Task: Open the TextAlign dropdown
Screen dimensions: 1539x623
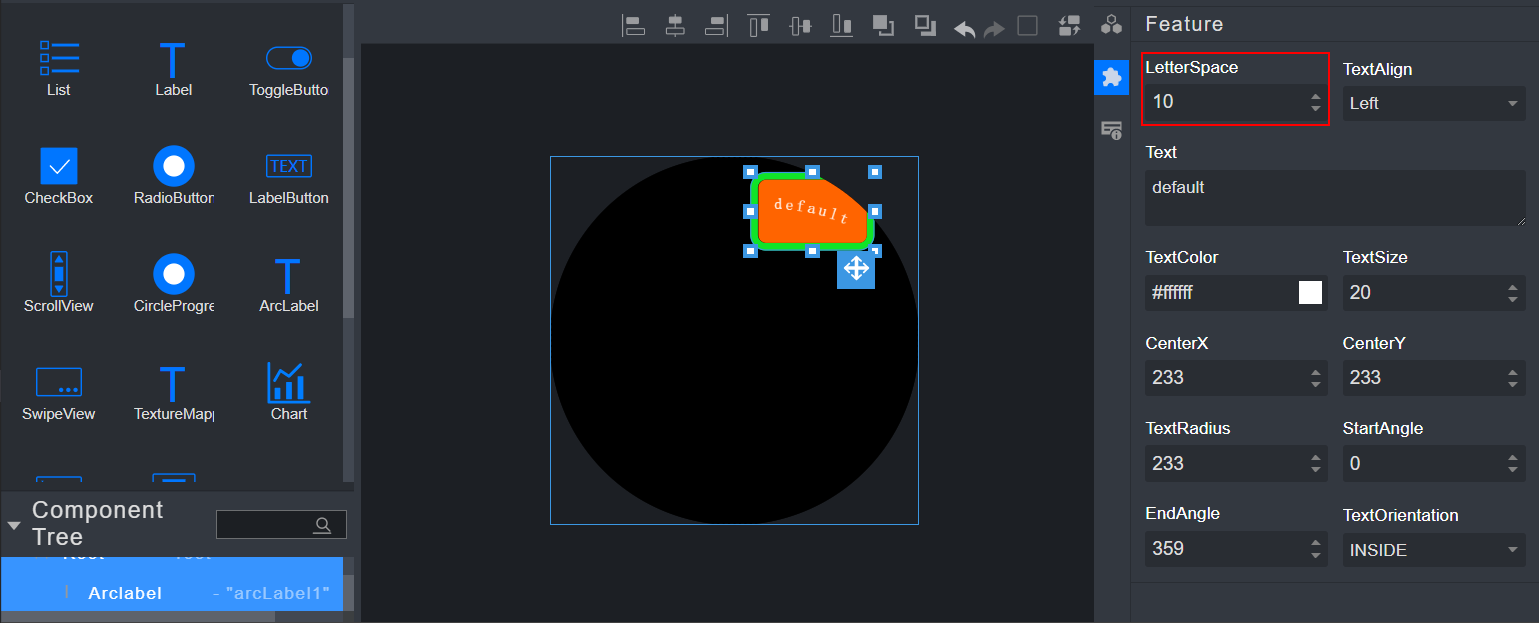Action: [1433, 103]
